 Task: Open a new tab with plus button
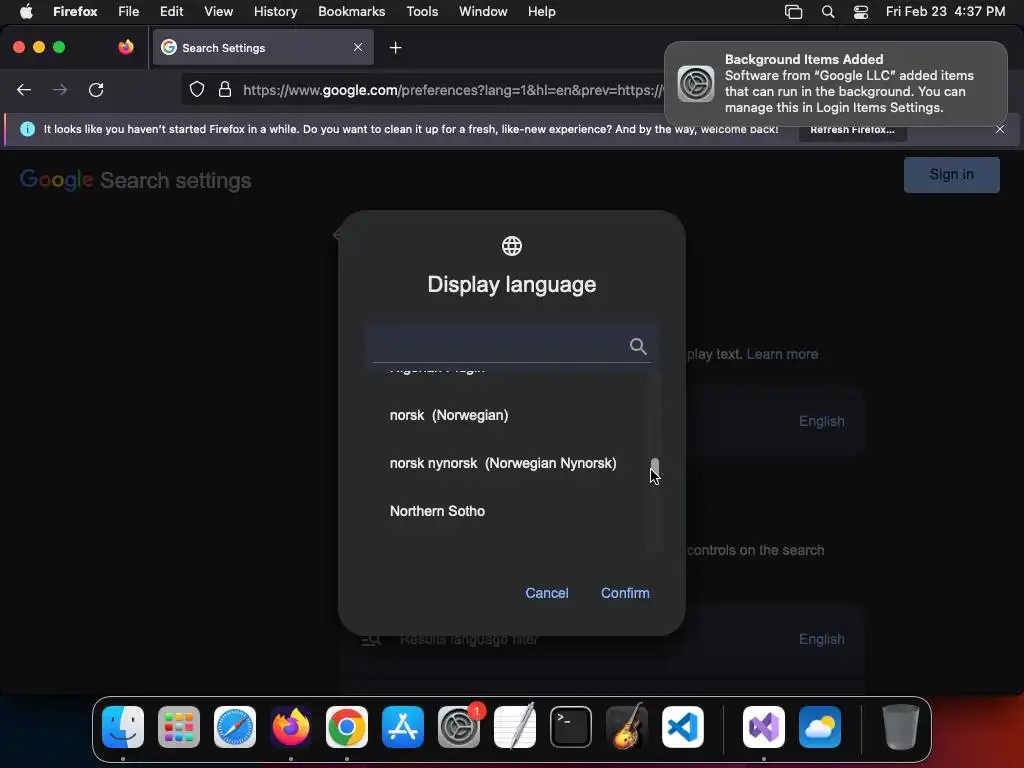point(395,47)
